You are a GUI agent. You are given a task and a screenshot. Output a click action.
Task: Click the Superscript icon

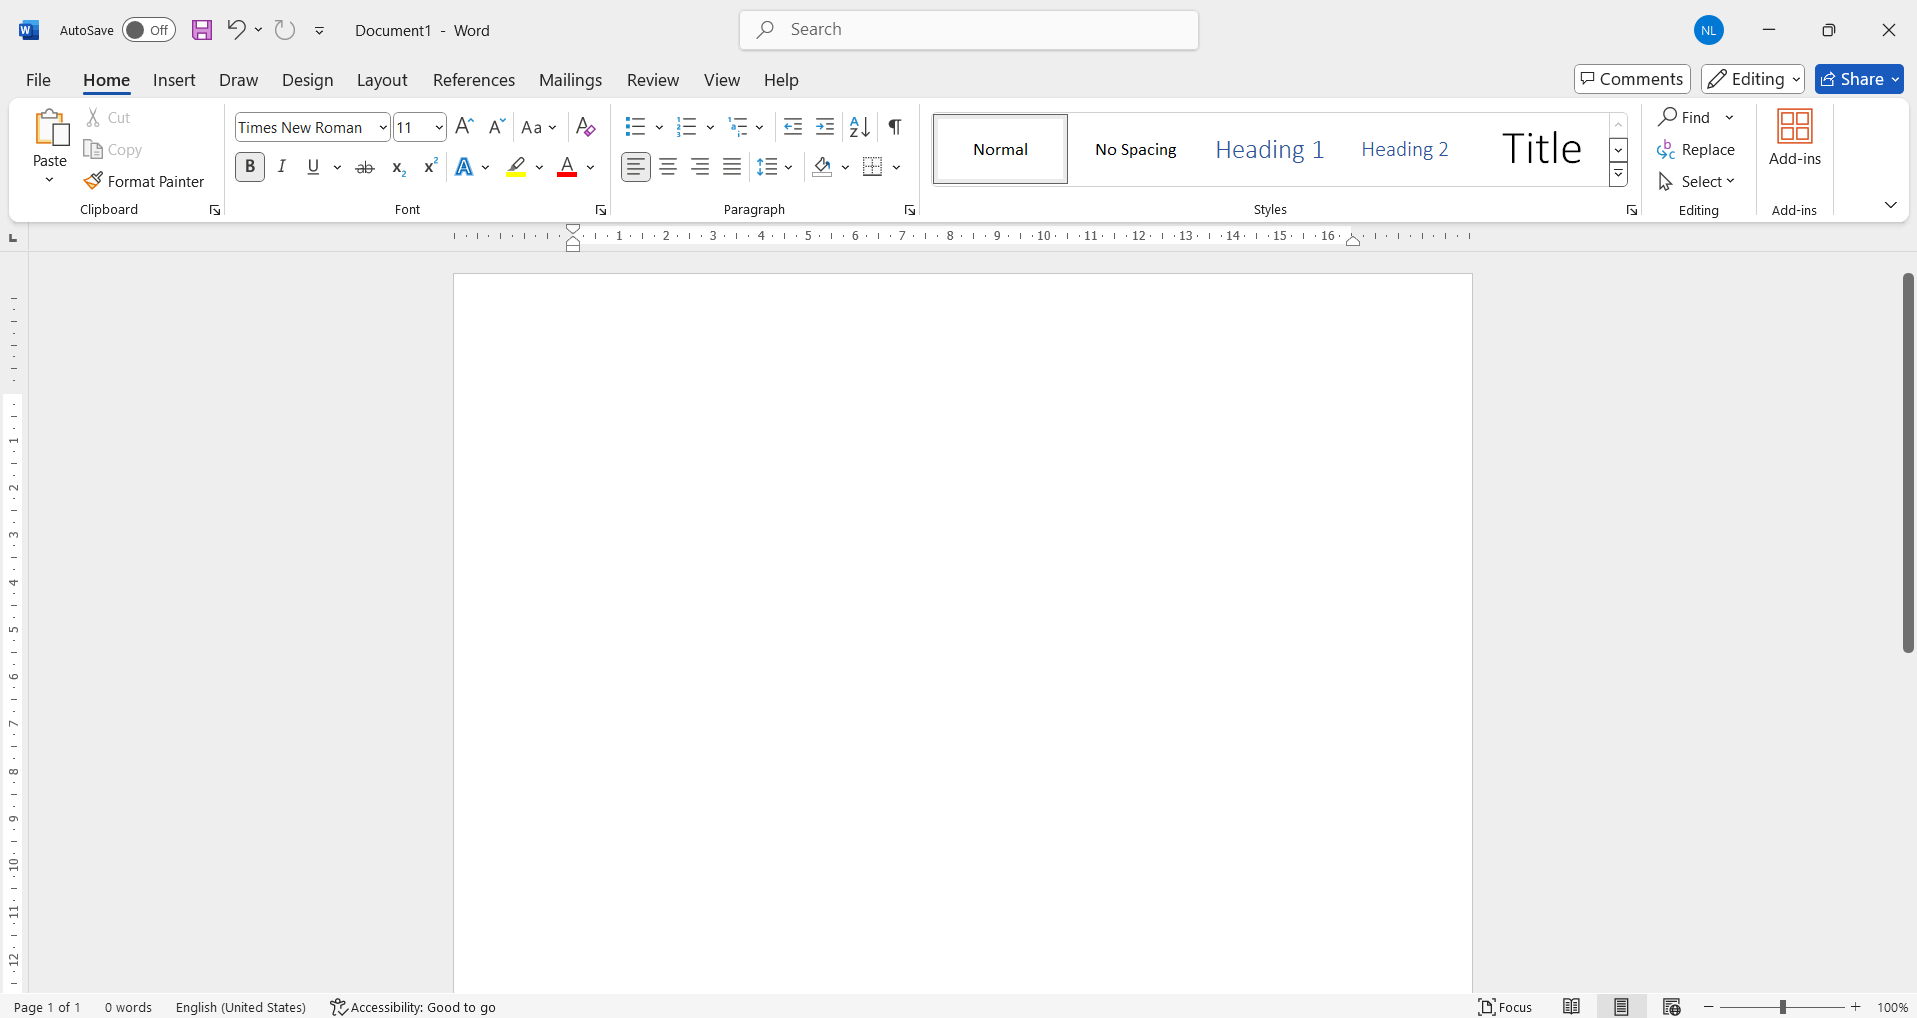[431, 167]
